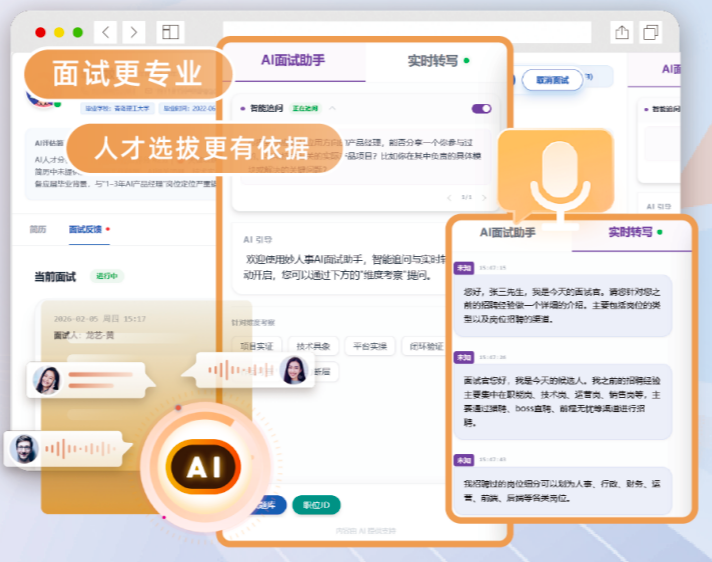Toggle the 智能追问 purple switch

click(481, 108)
